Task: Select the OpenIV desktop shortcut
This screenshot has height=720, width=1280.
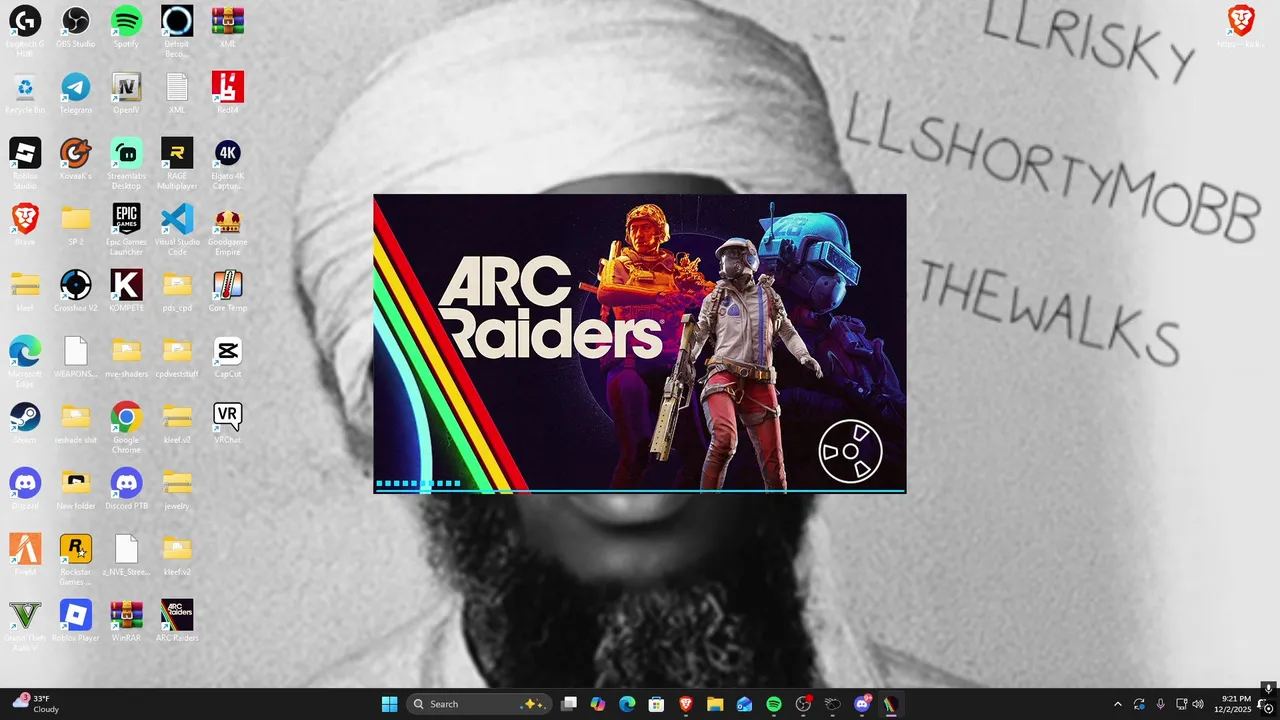Action: (x=126, y=93)
